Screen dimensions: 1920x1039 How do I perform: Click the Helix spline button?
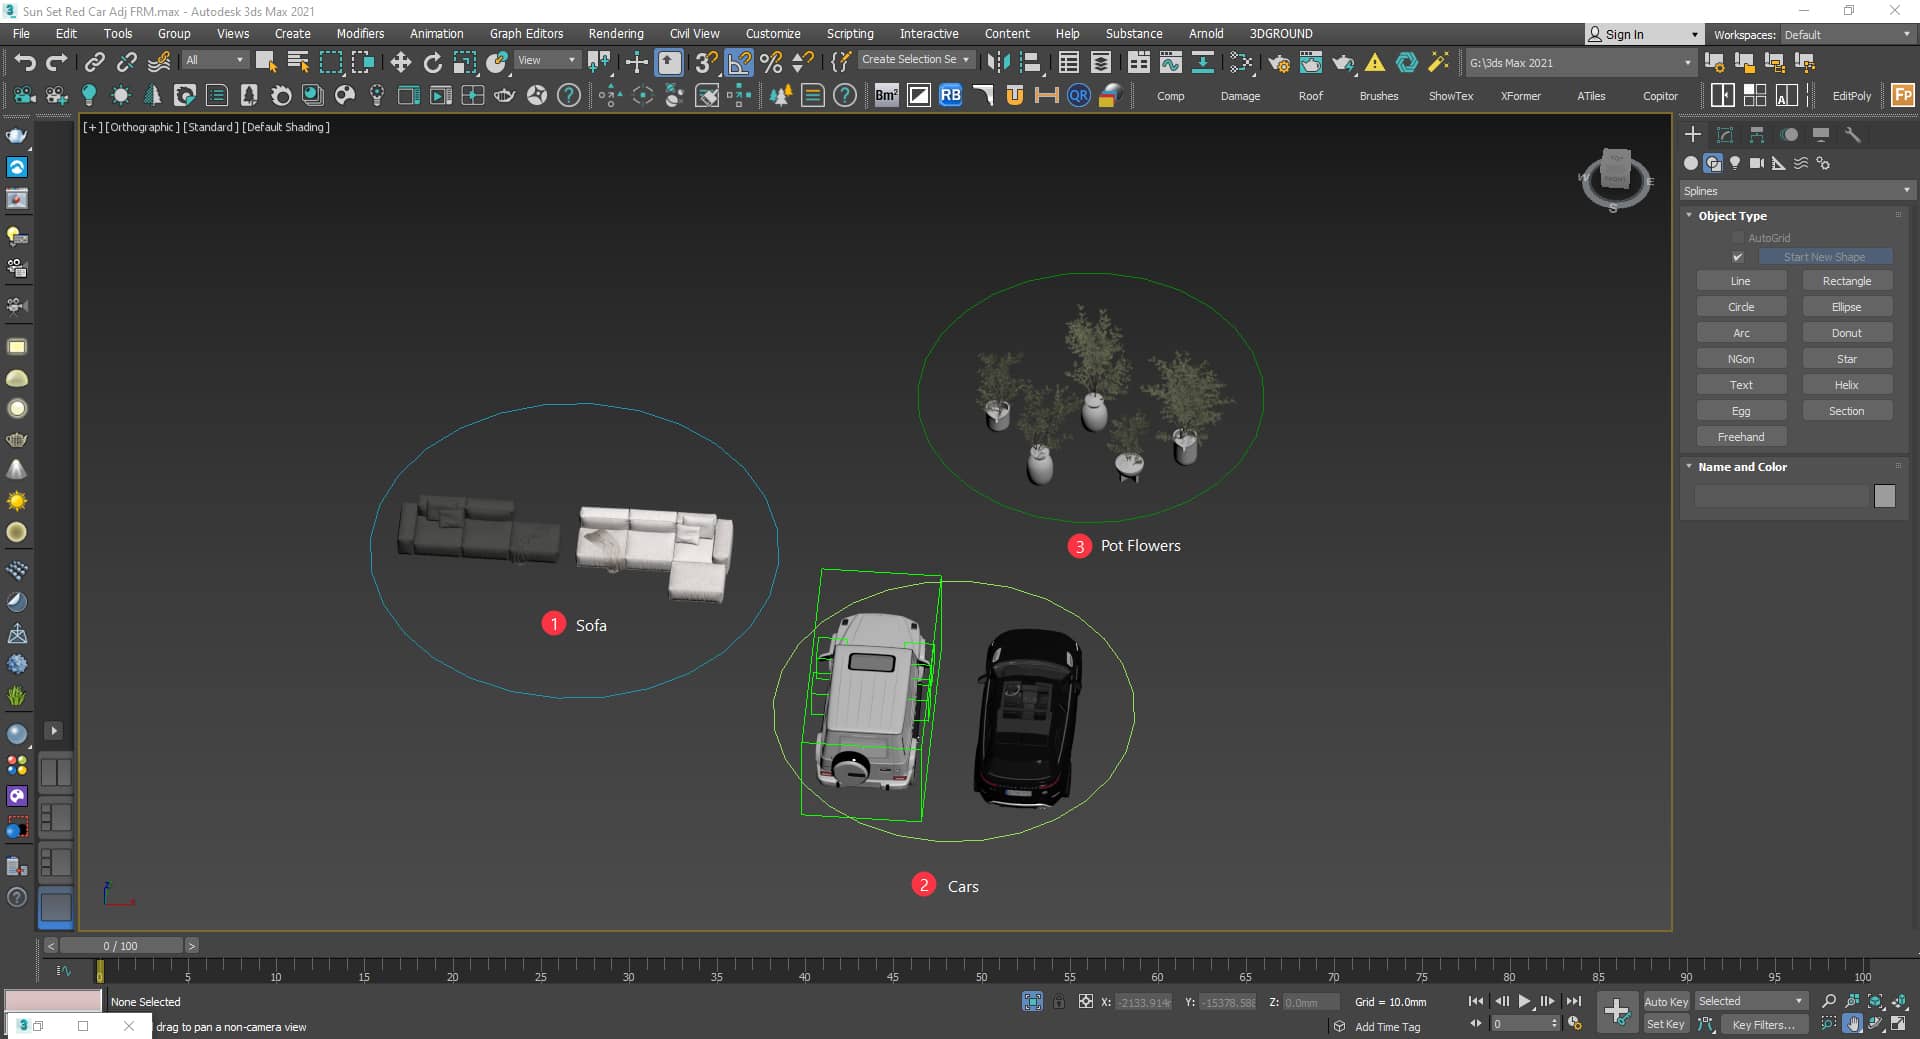point(1846,385)
